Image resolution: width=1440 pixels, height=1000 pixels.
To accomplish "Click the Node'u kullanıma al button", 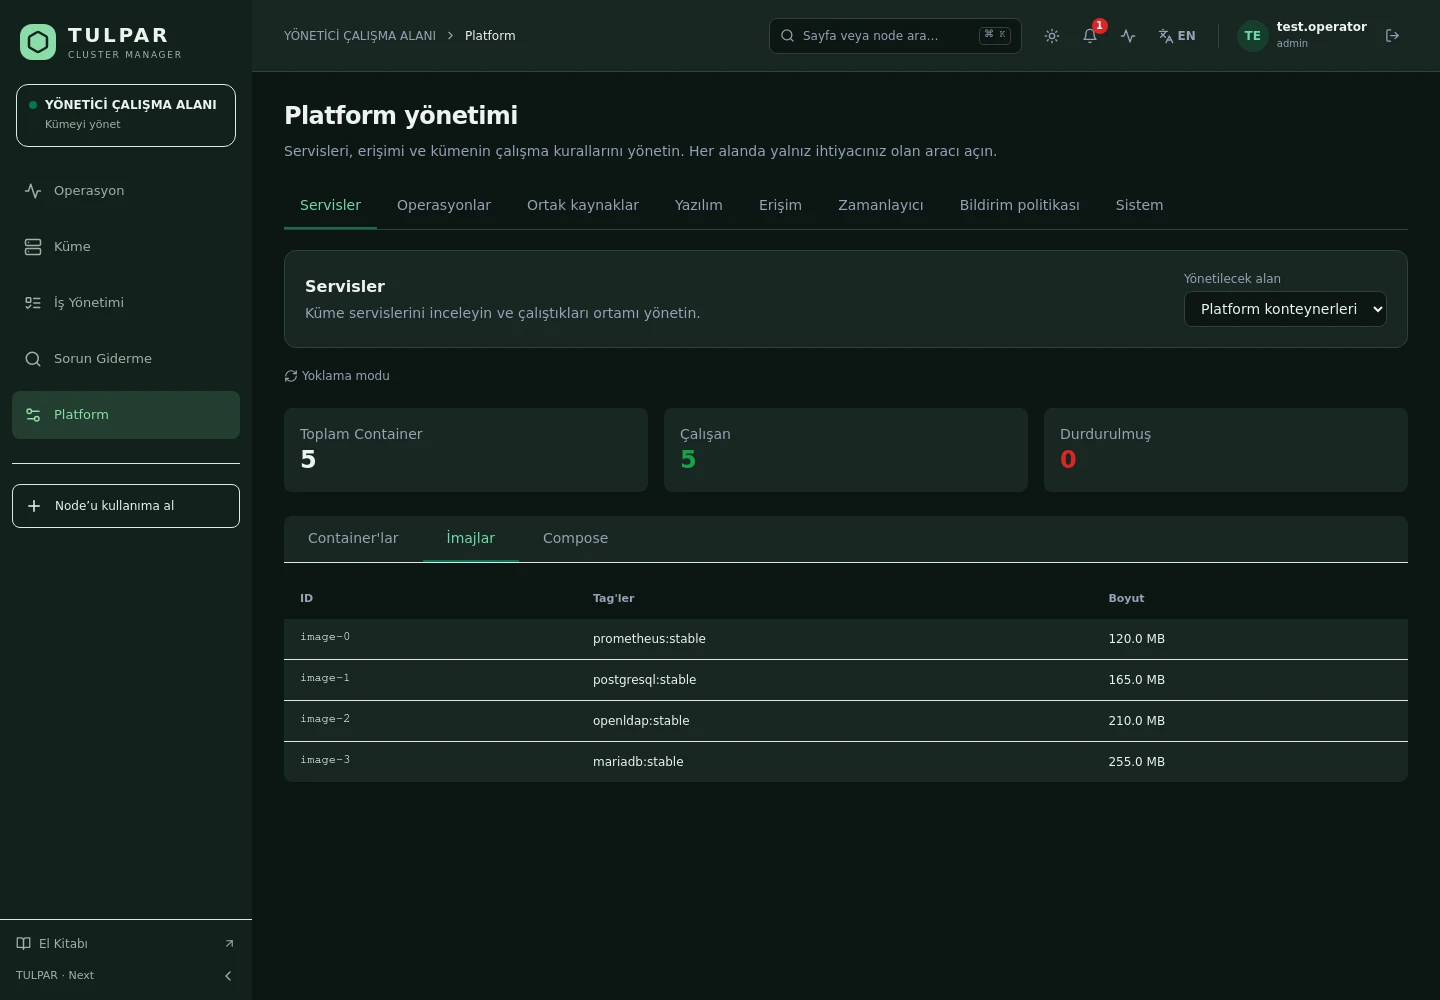I will [x=126, y=506].
